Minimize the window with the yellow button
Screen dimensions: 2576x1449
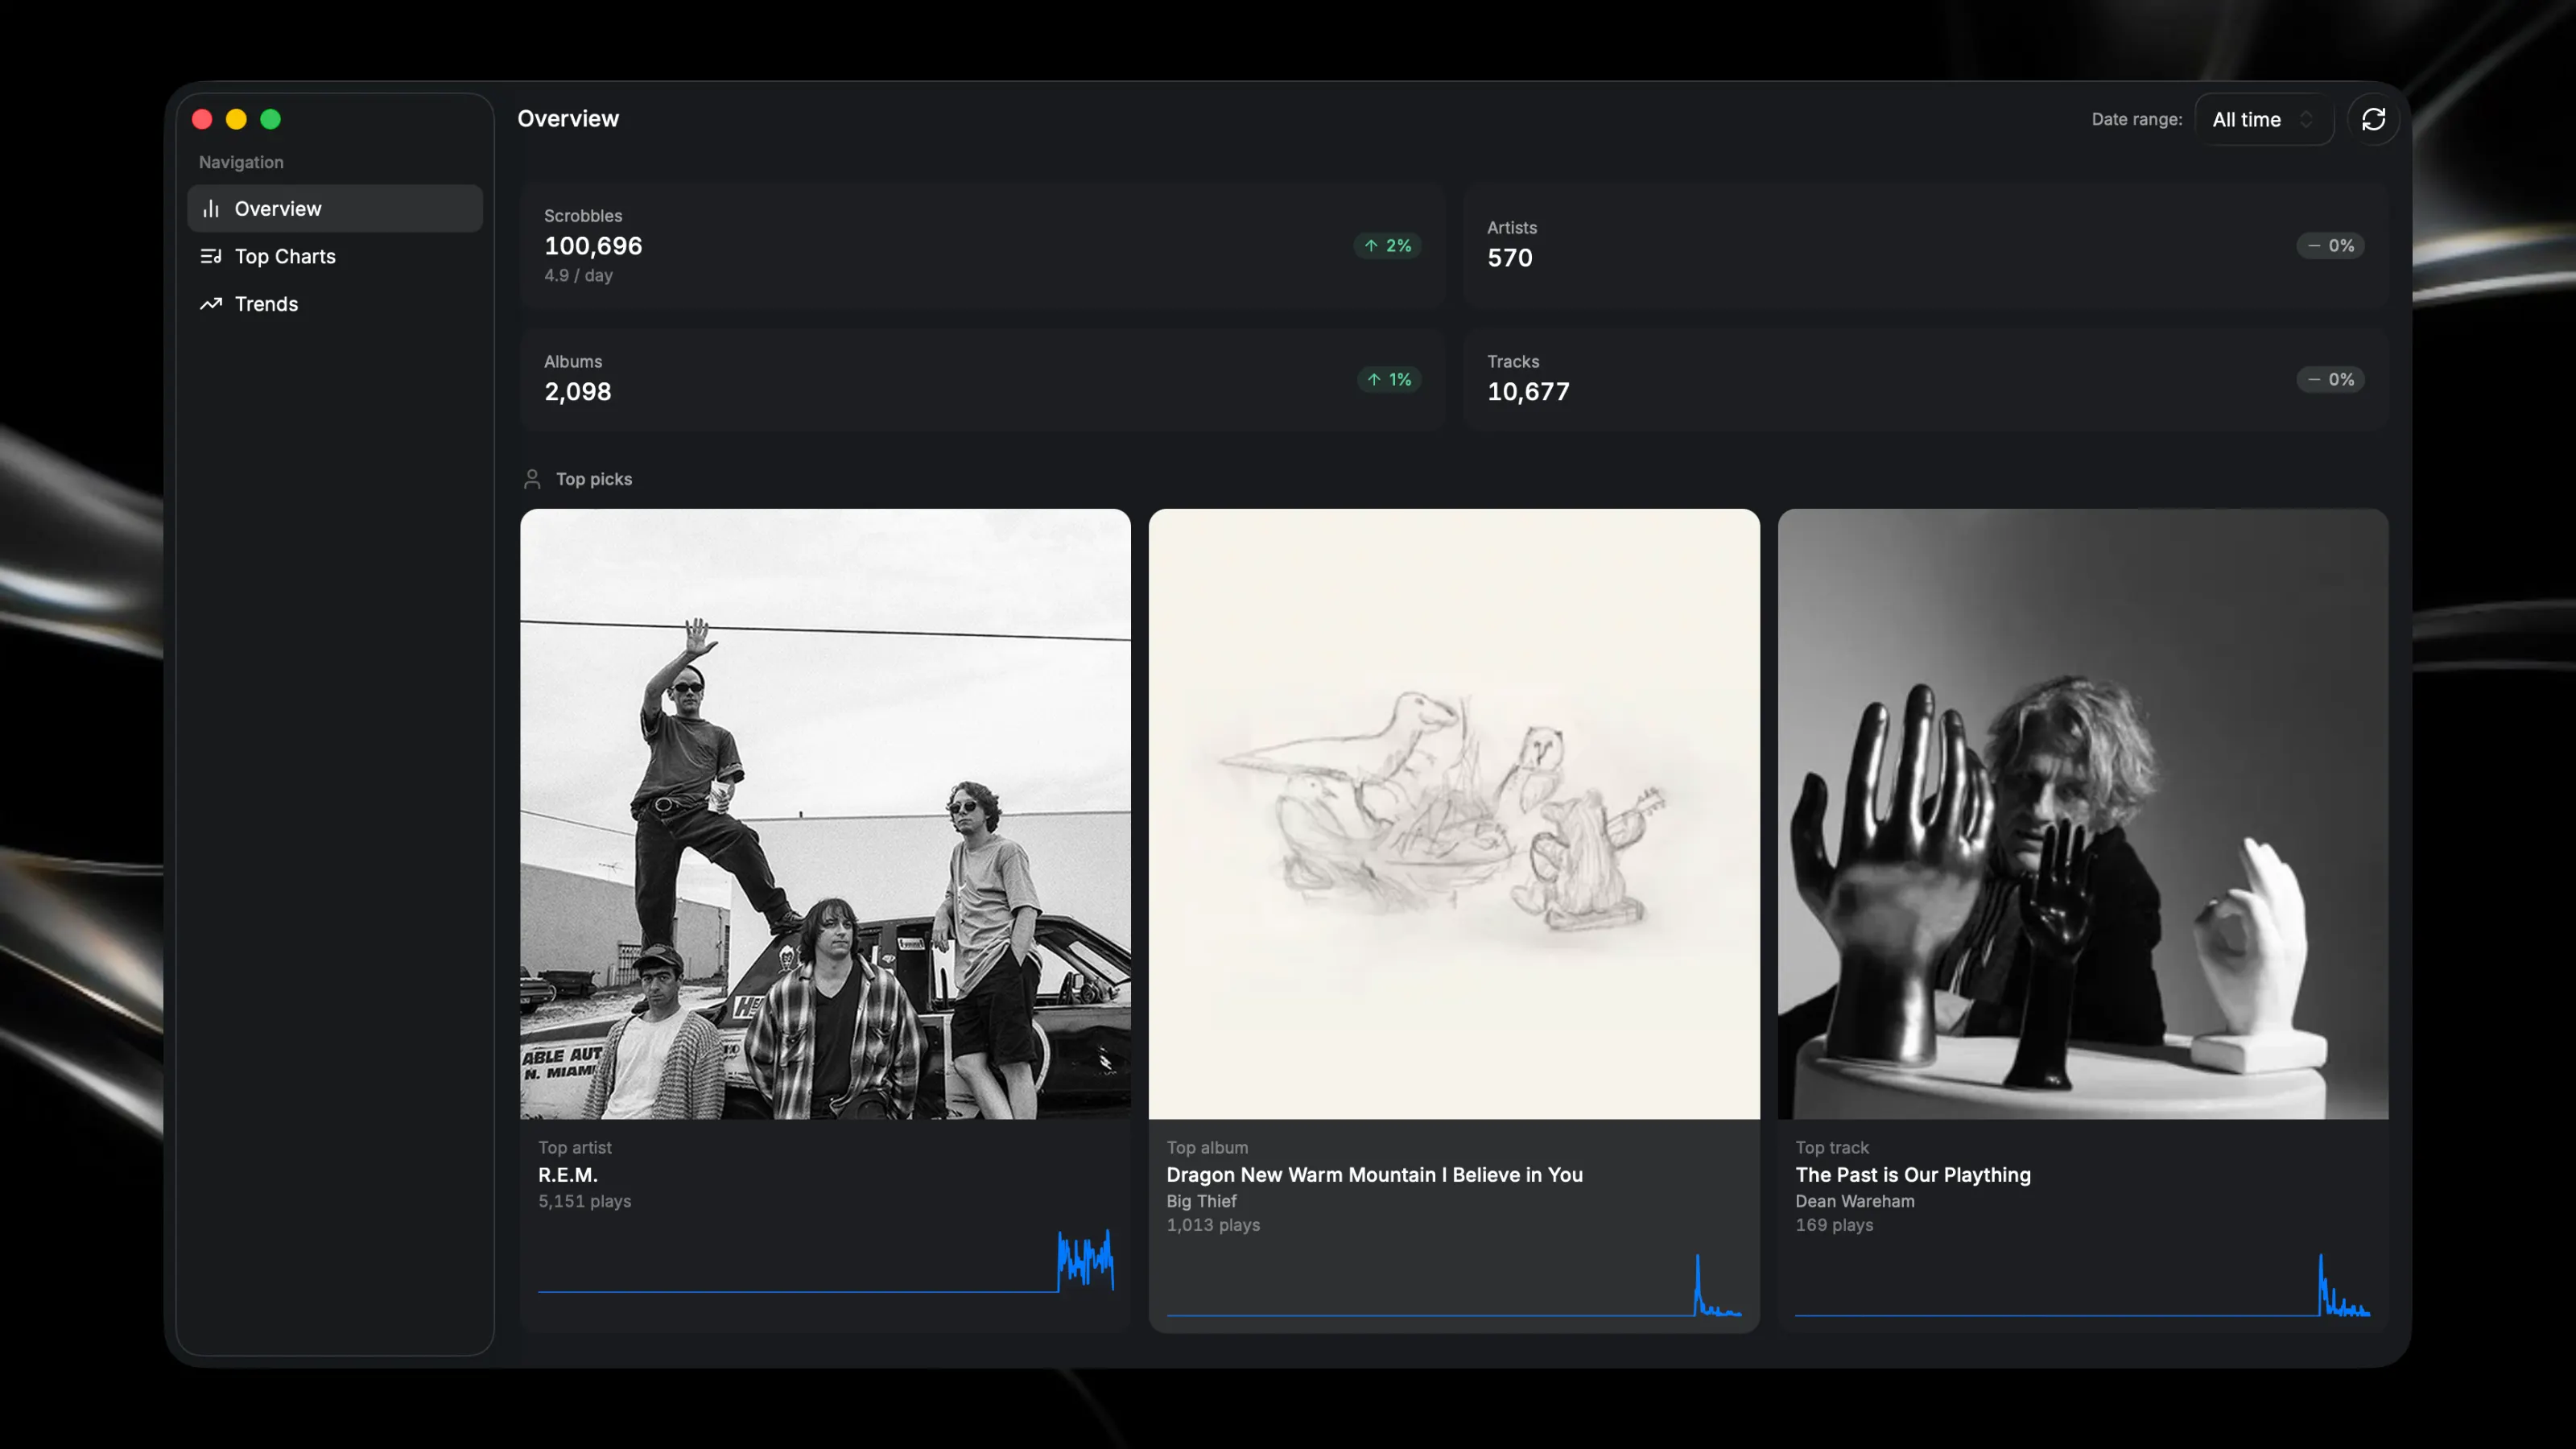coord(236,119)
